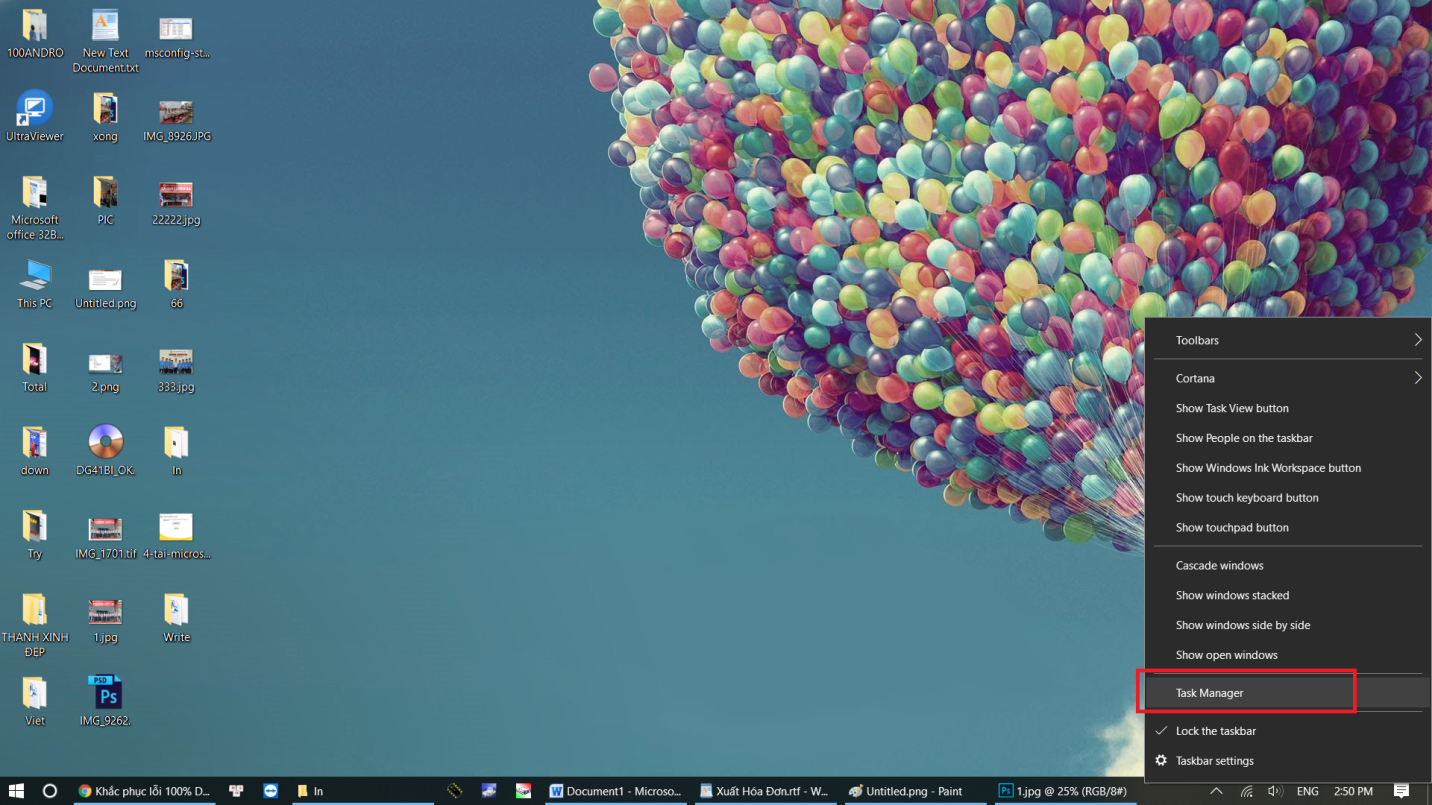Select the In folder on desktop

(x=176, y=451)
